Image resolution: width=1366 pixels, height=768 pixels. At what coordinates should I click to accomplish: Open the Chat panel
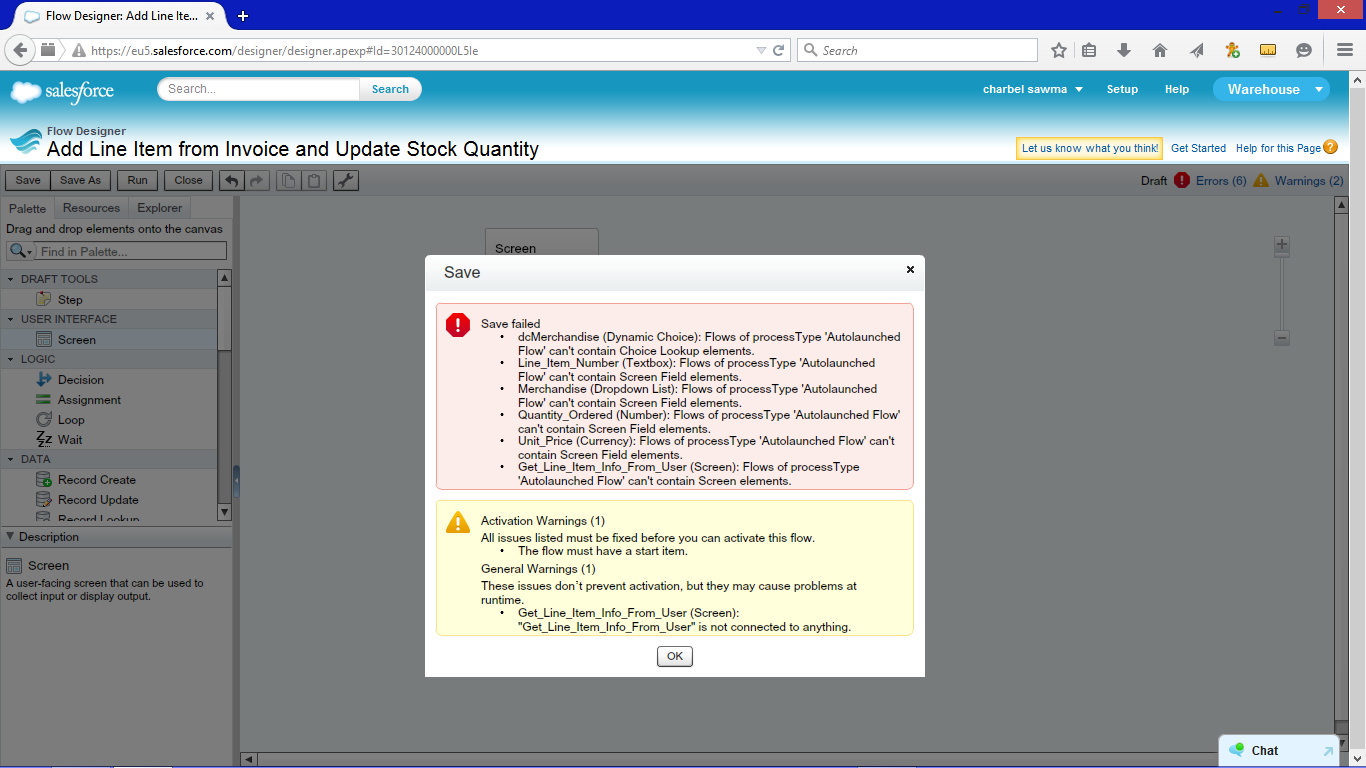1279,751
